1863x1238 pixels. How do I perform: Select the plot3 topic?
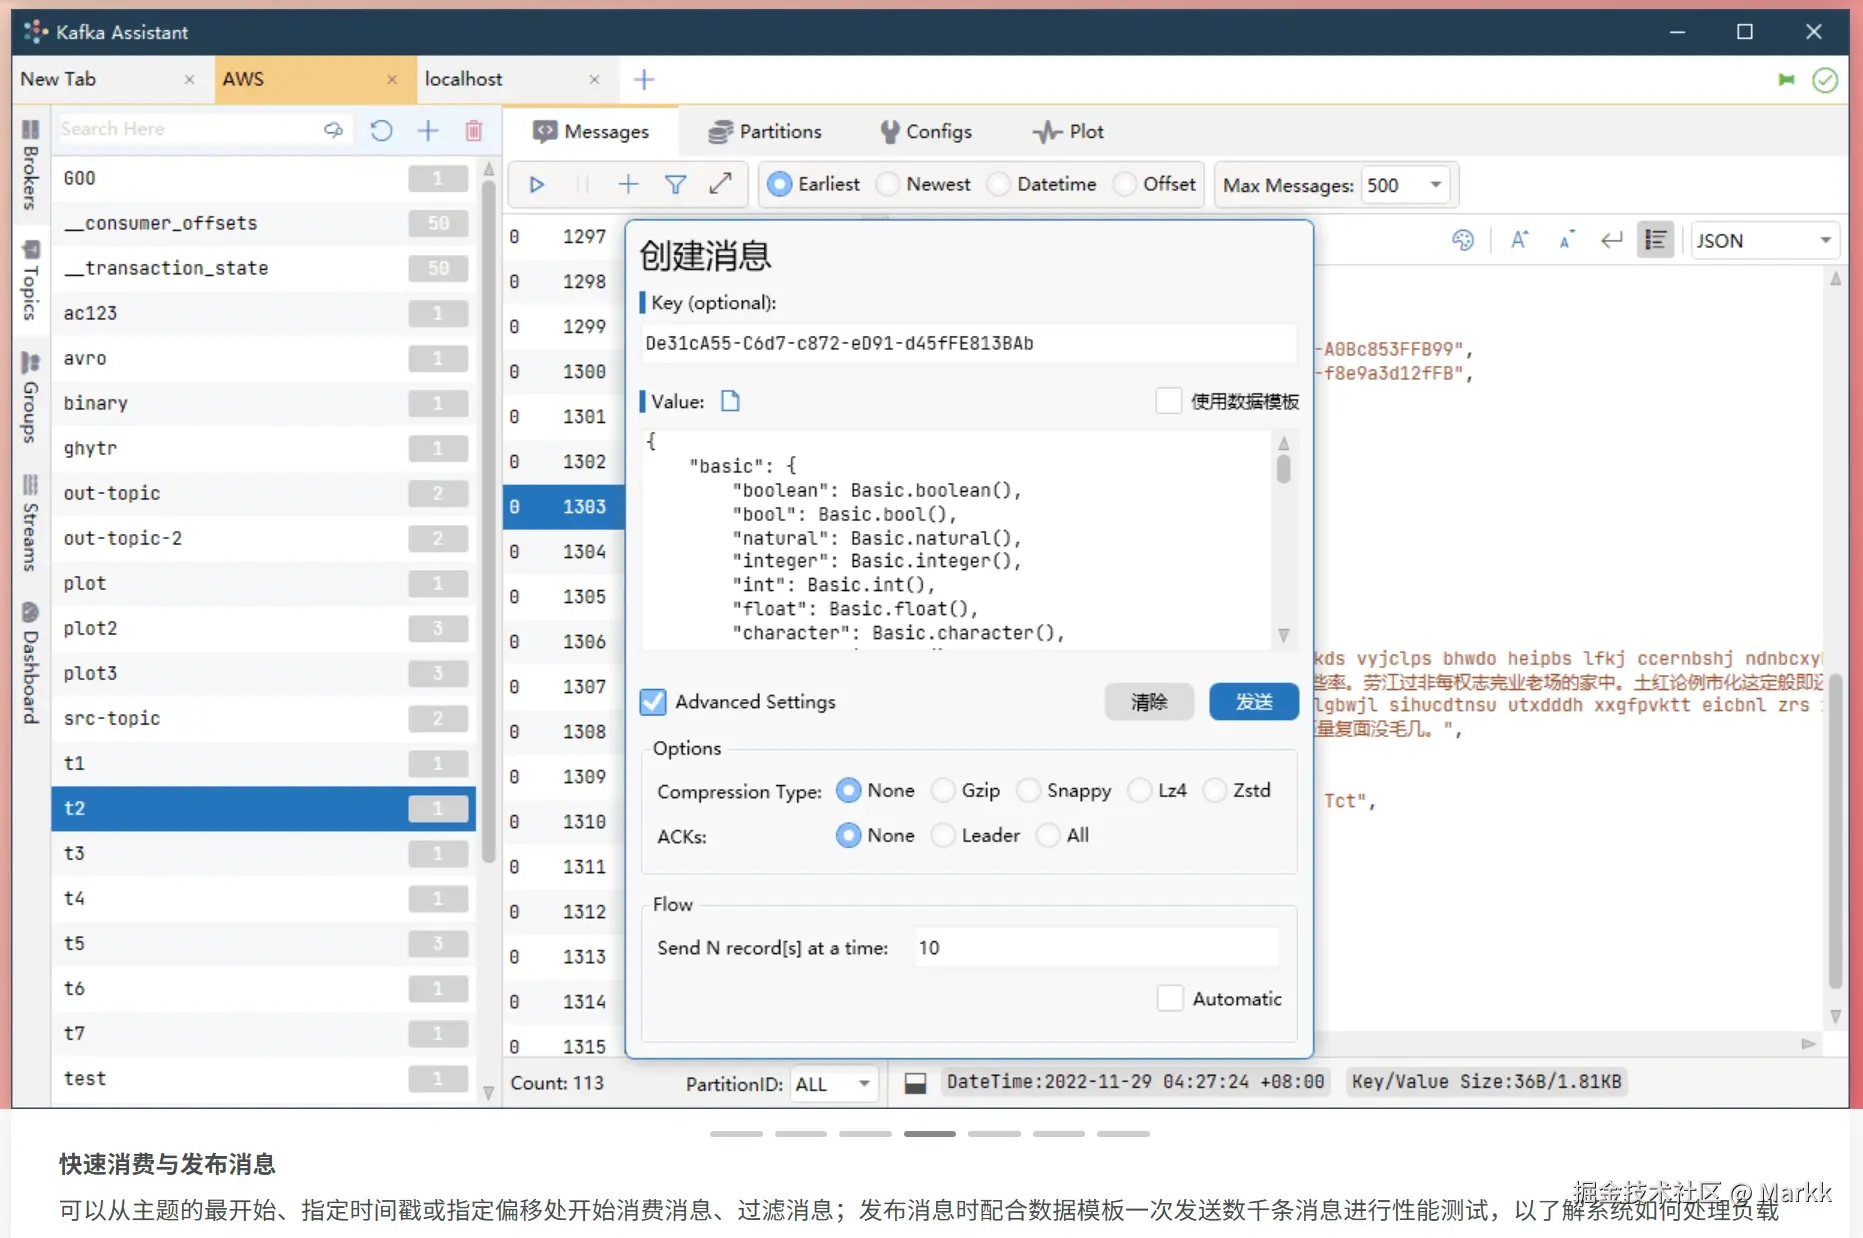pyautogui.click(x=263, y=673)
